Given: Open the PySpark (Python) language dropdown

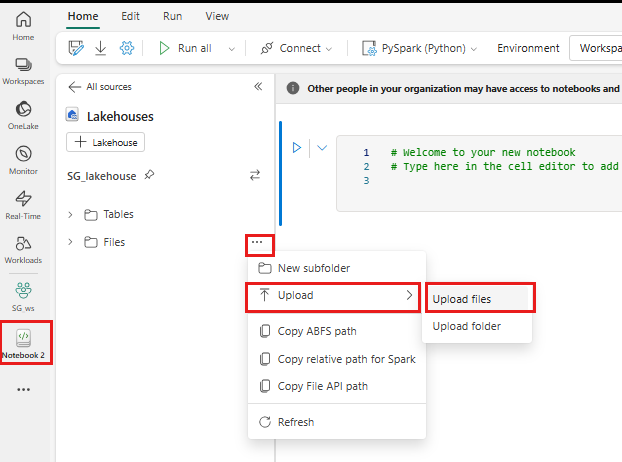Looking at the screenshot, I should tap(419, 48).
